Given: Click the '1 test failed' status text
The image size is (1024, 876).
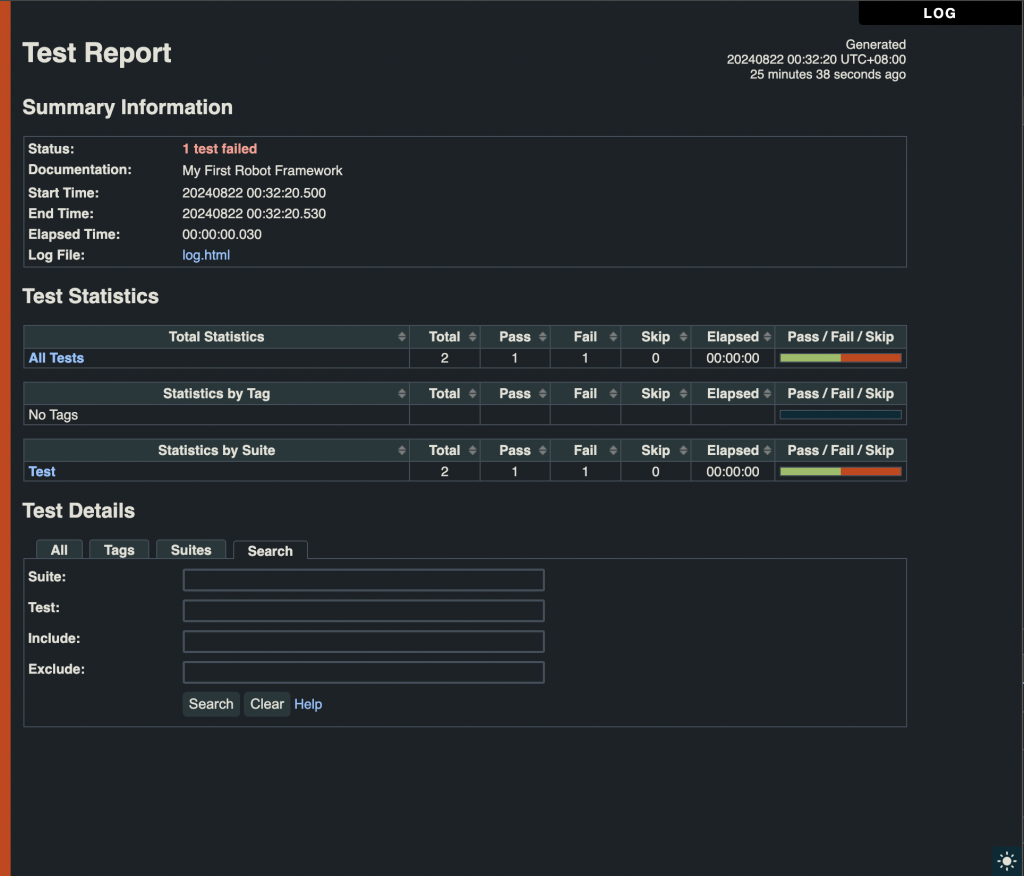Looking at the screenshot, I should pos(219,149).
